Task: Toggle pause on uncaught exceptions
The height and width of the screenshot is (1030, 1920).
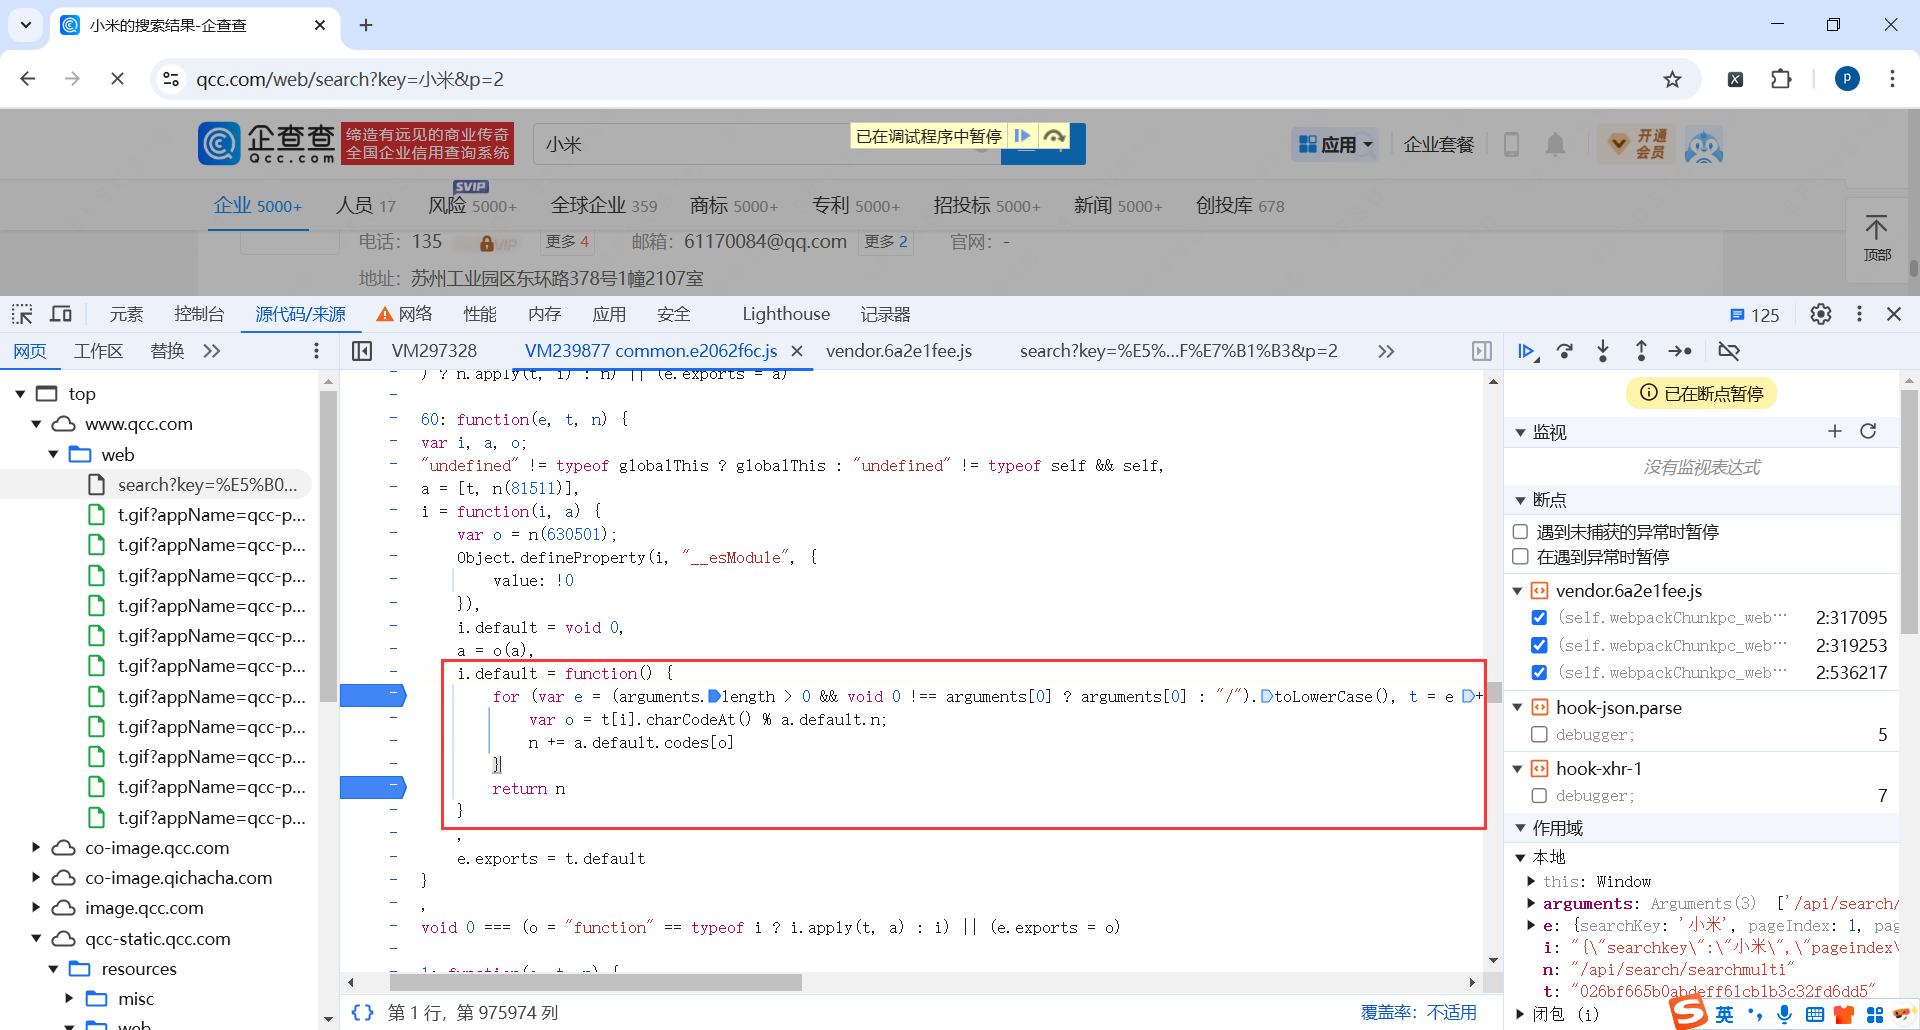Action: (1521, 532)
